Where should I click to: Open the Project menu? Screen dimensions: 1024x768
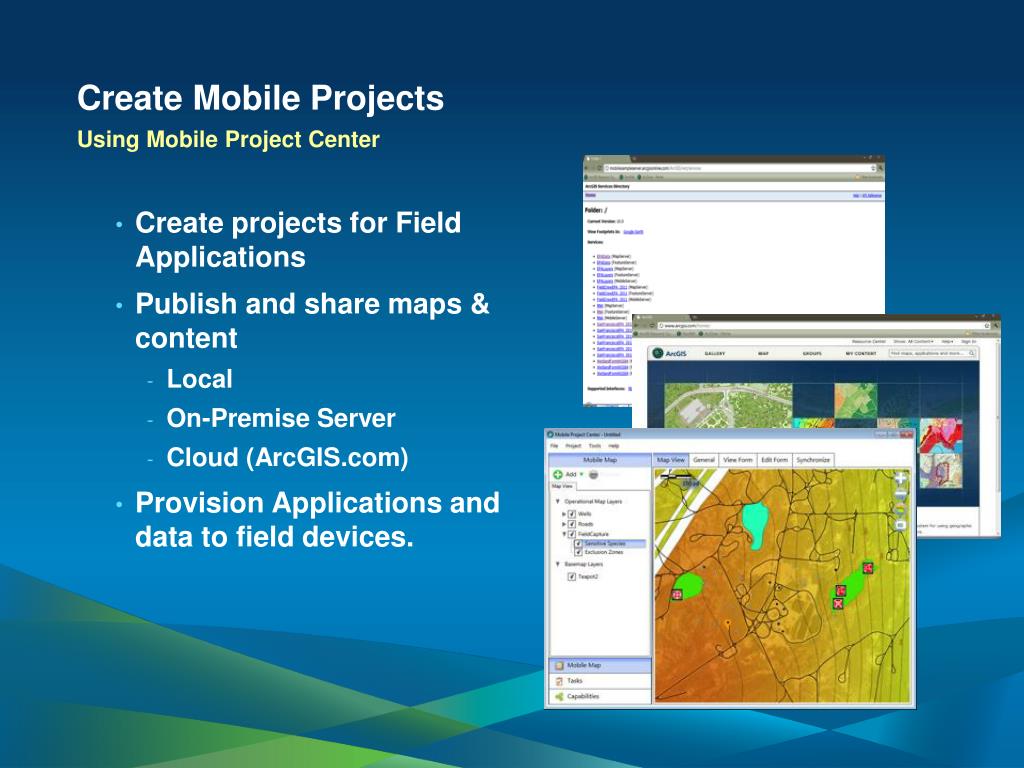[573, 446]
